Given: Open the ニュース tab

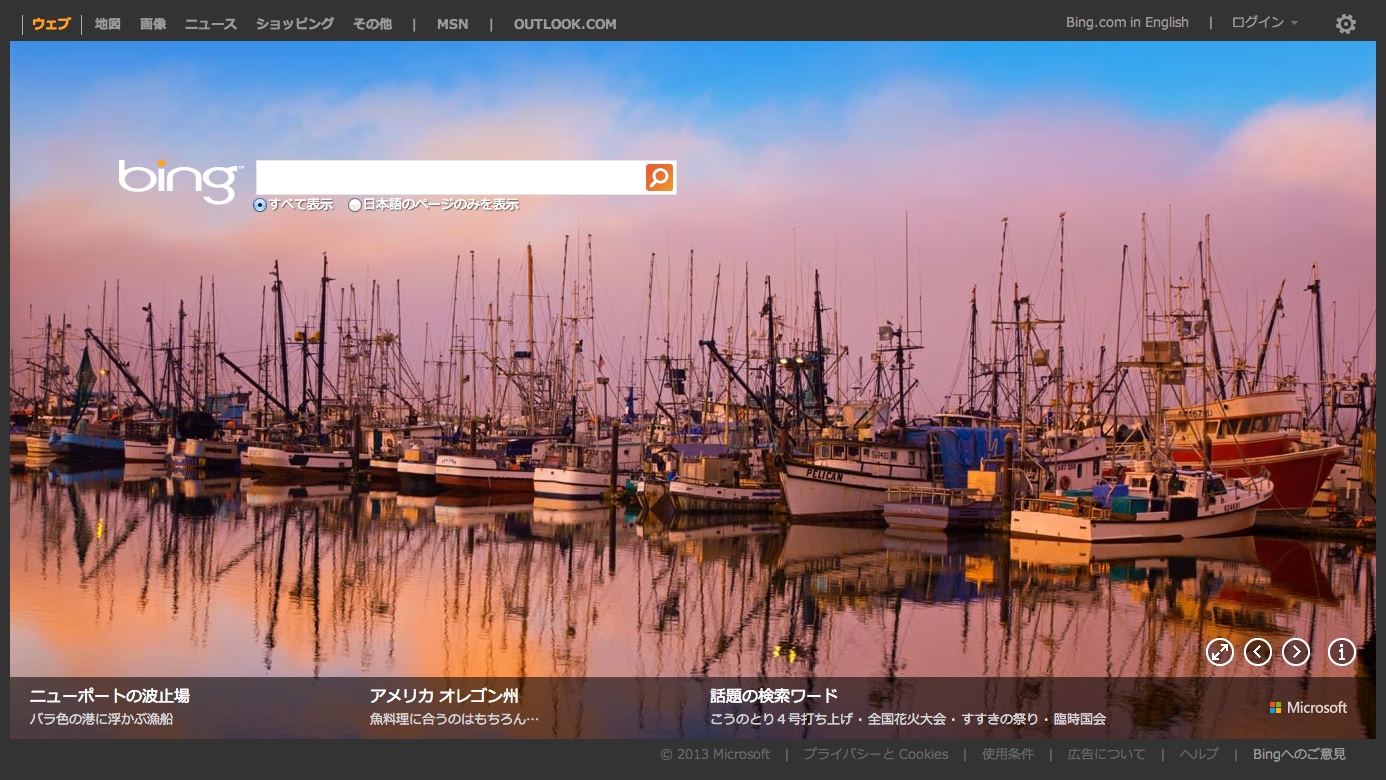Looking at the screenshot, I should click(x=210, y=24).
